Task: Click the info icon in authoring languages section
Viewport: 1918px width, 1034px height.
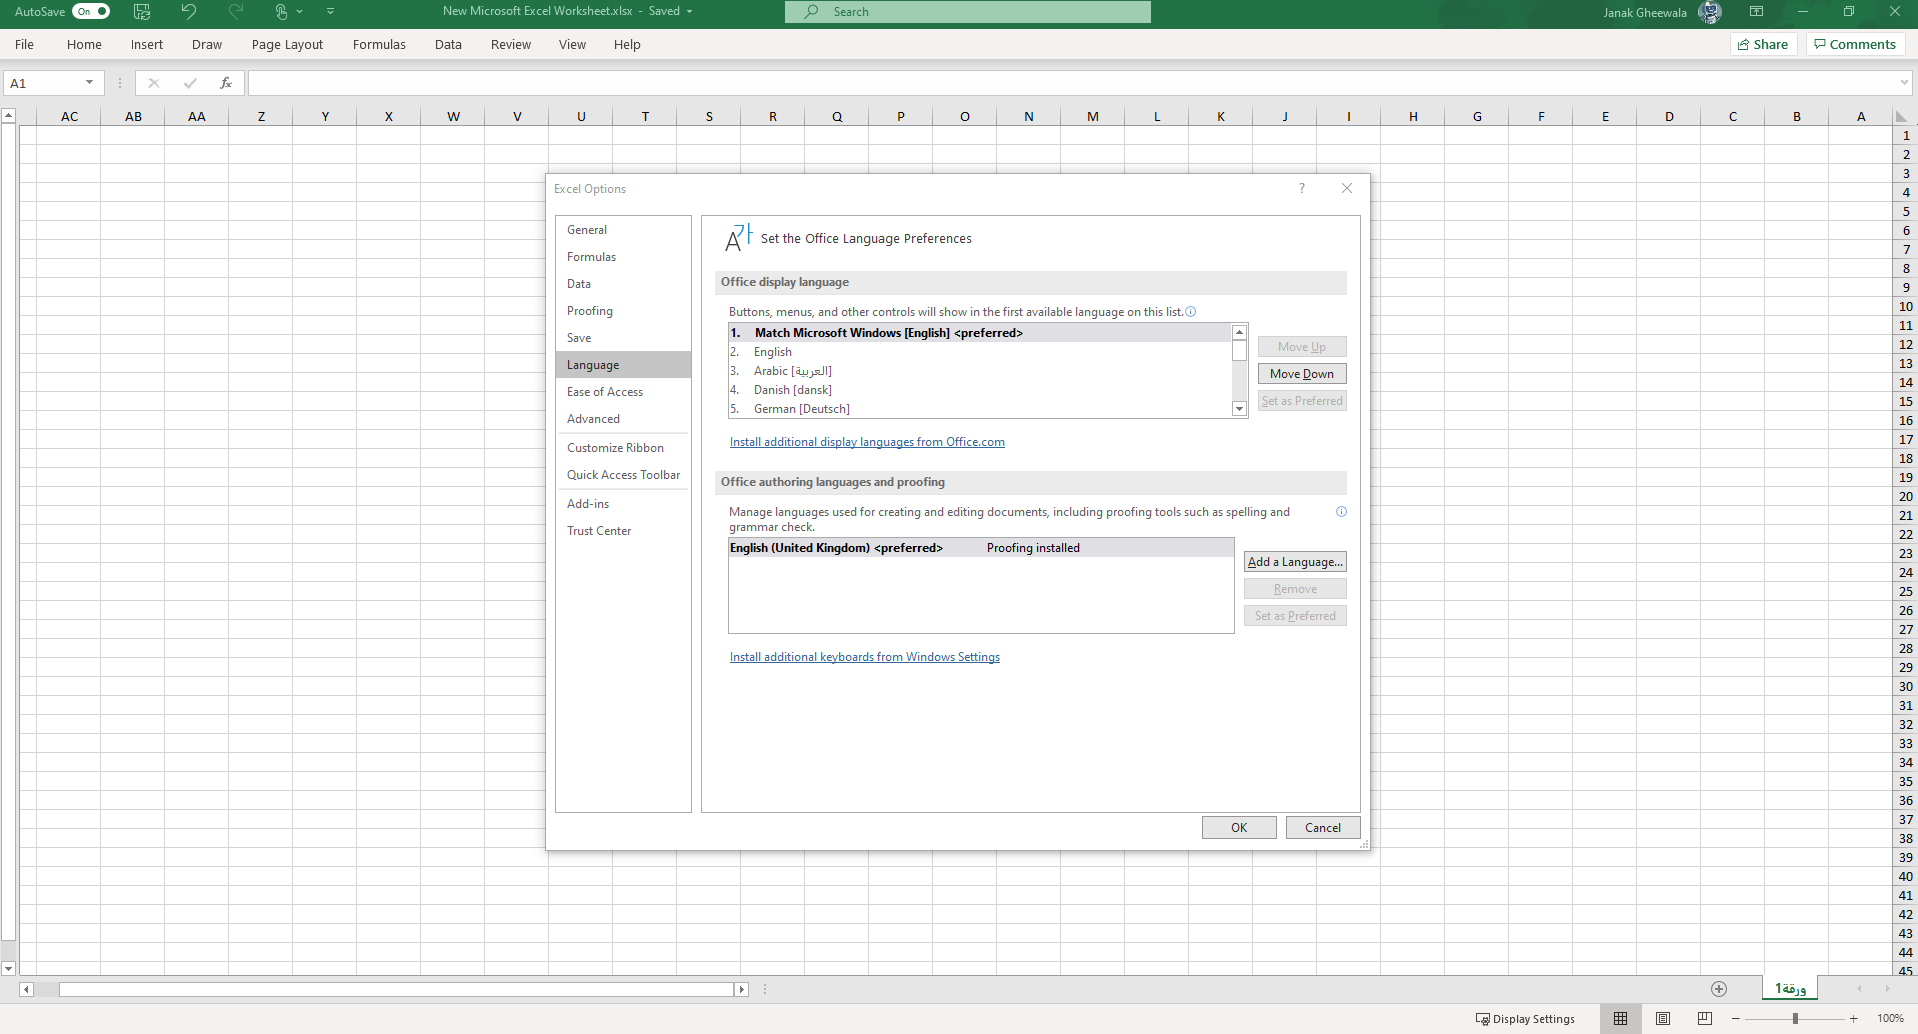Action: (1341, 511)
